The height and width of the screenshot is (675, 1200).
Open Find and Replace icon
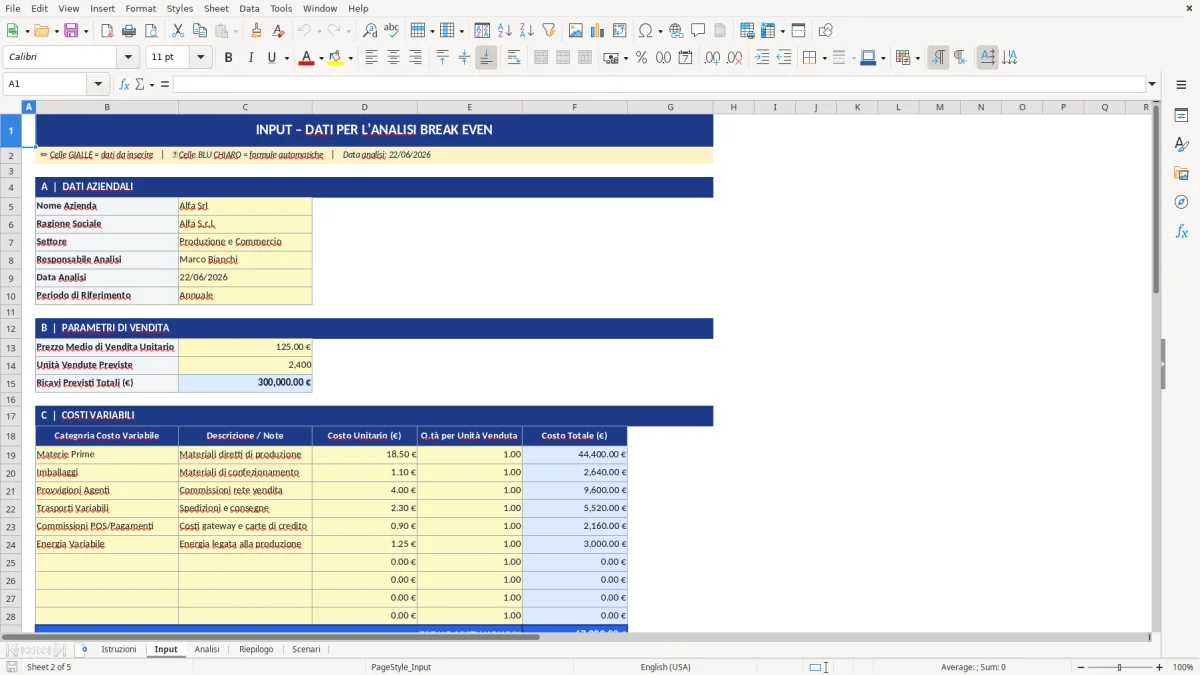(370, 31)
